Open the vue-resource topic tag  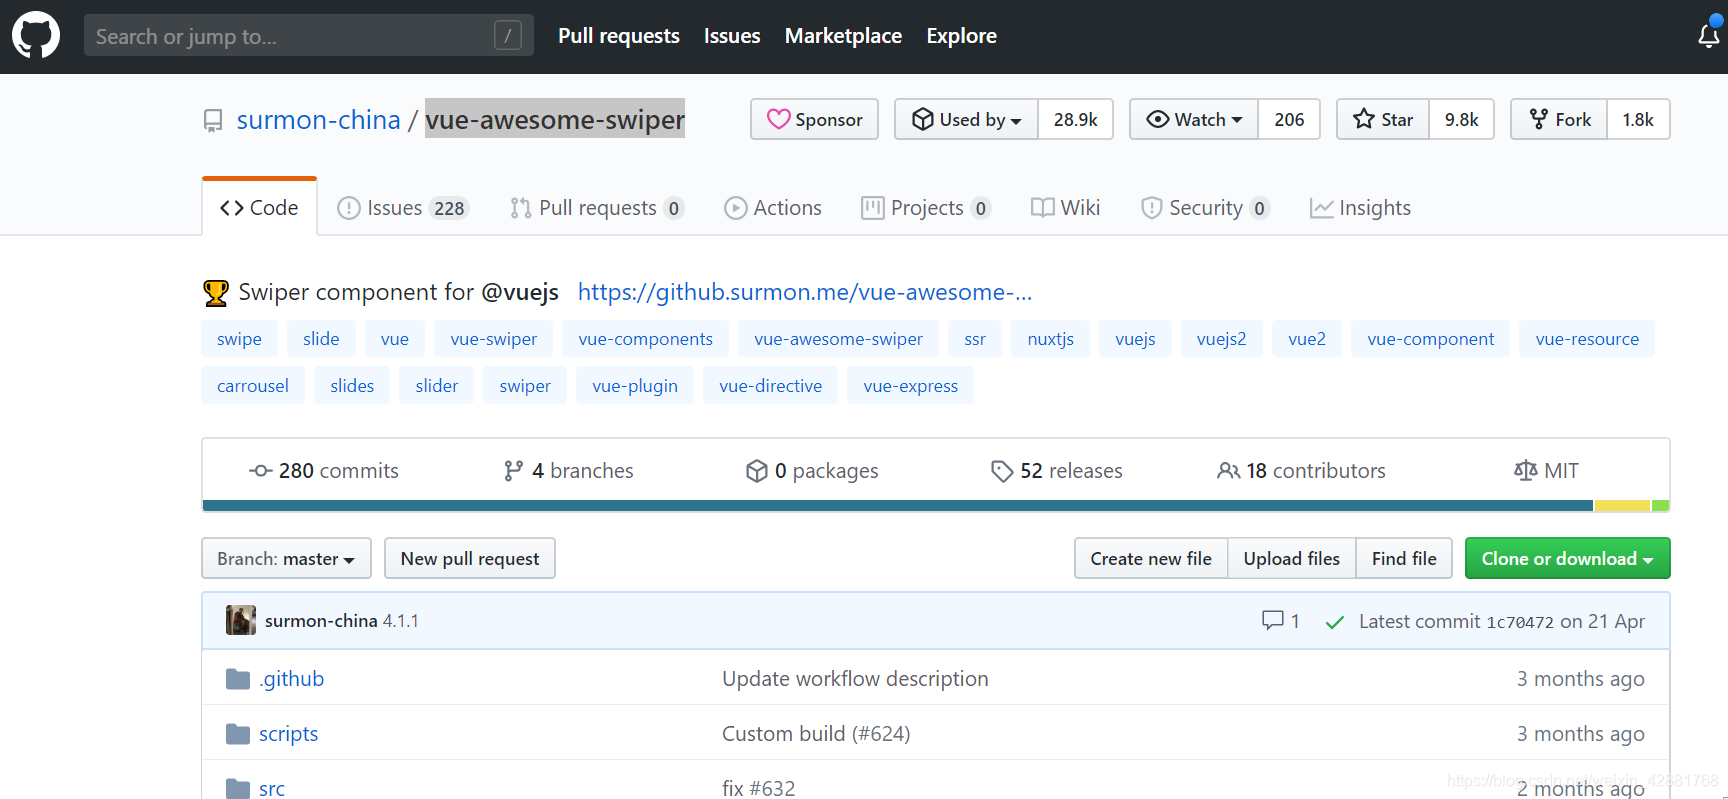(1587, 339)
